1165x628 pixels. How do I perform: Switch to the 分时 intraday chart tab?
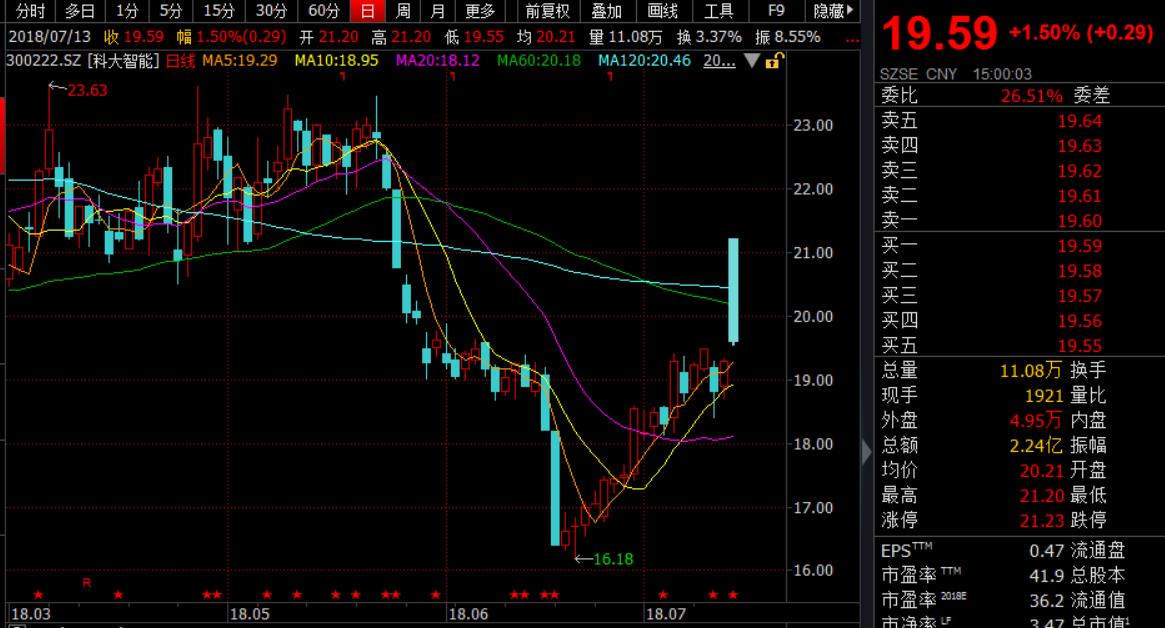[x=30, y=11]
